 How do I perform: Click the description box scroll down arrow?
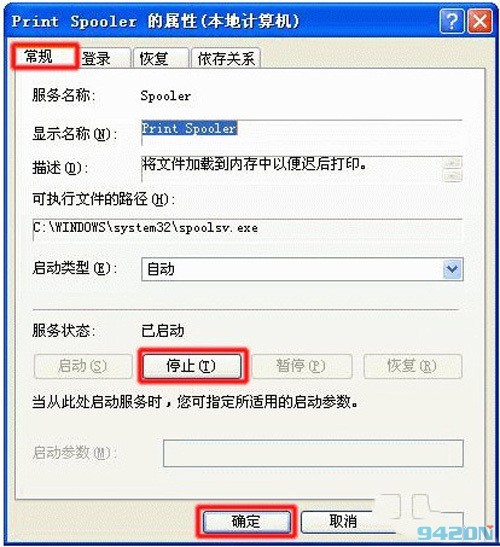pos(453,175)
